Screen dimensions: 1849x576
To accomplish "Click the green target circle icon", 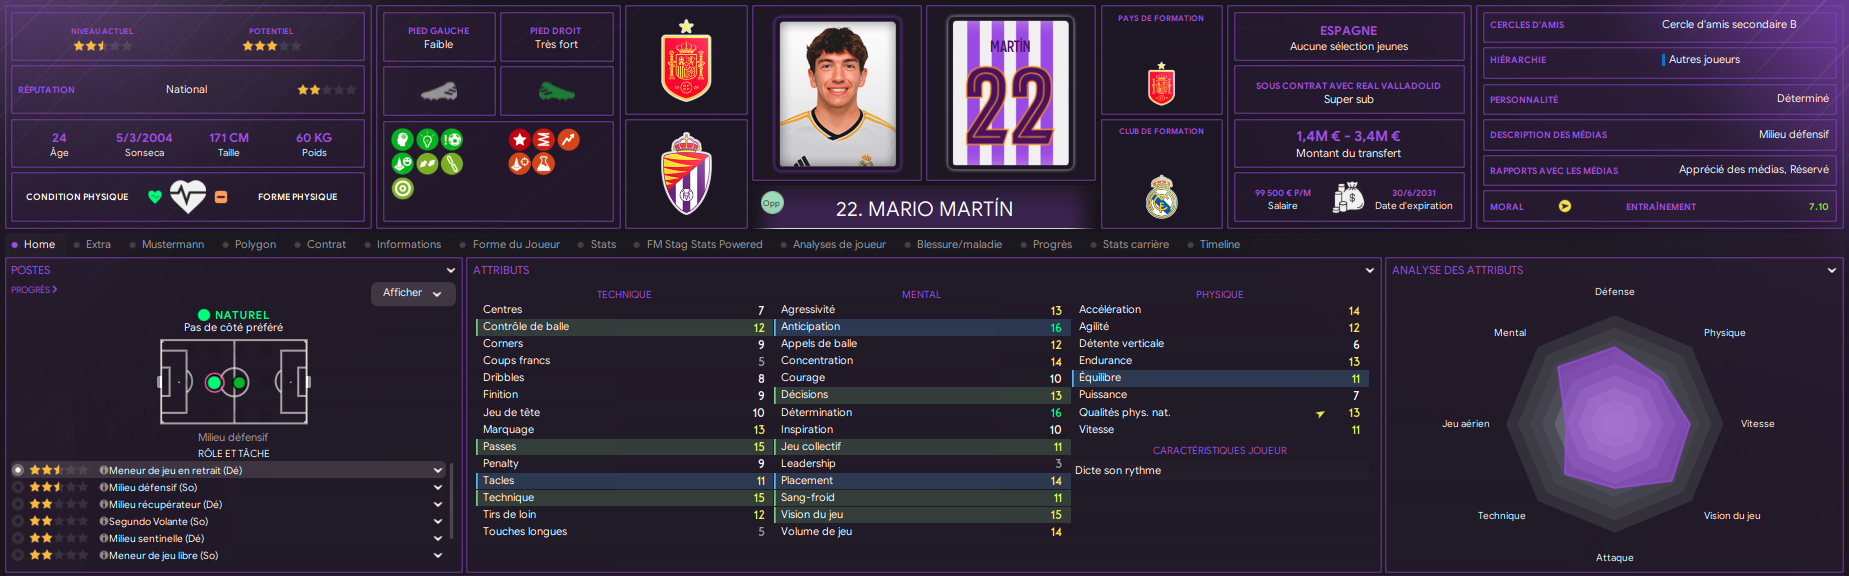I will 403,188.
